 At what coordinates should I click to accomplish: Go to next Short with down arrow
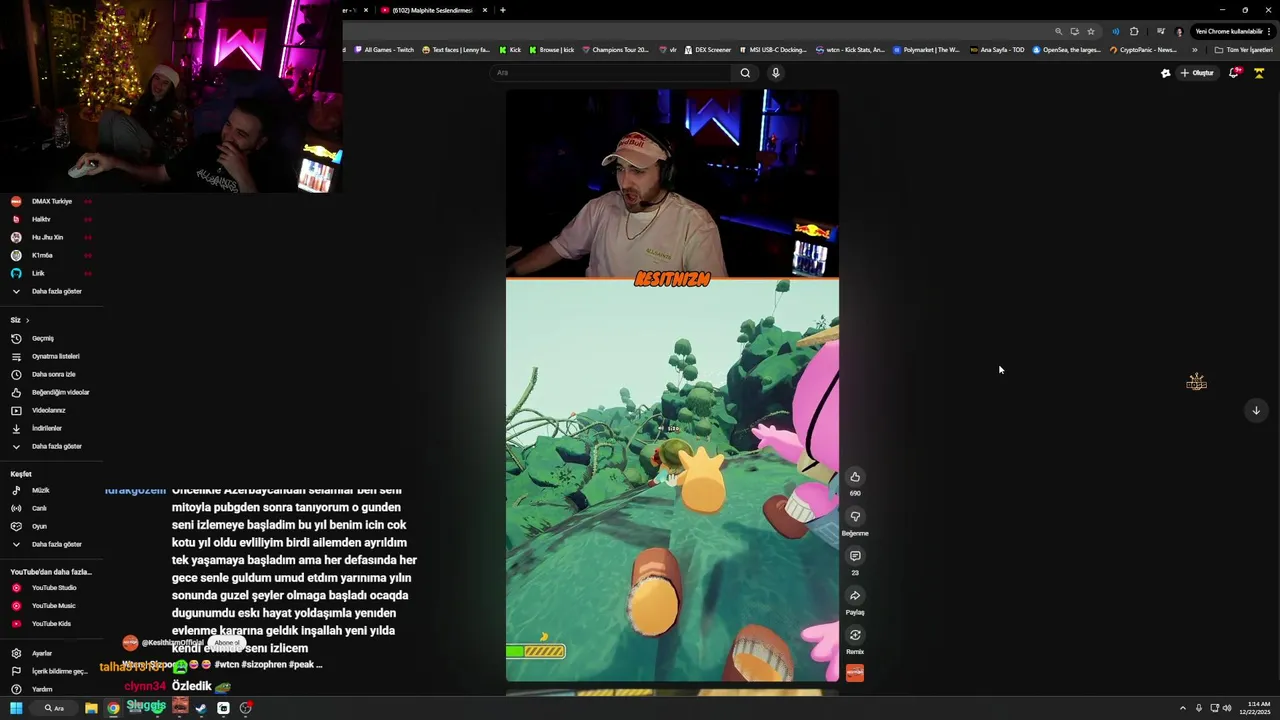pos(1256,410)
